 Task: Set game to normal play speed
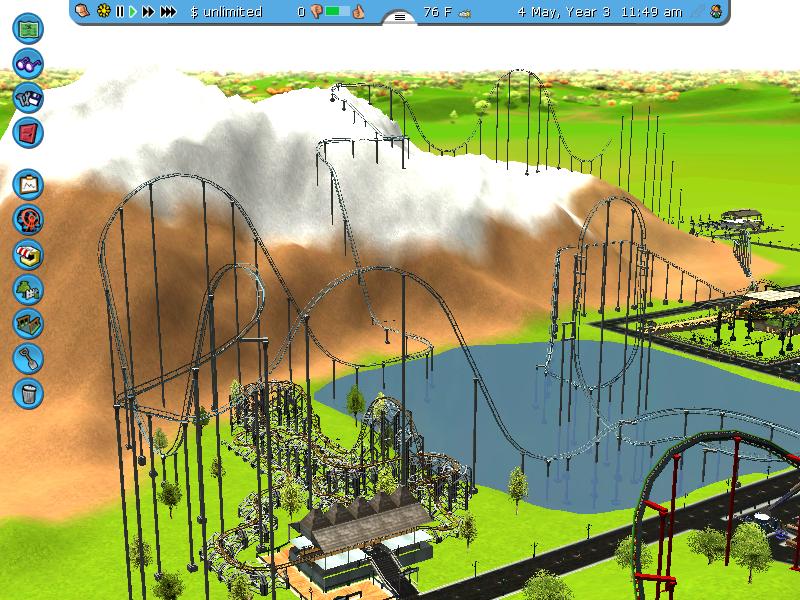point(133,12)
